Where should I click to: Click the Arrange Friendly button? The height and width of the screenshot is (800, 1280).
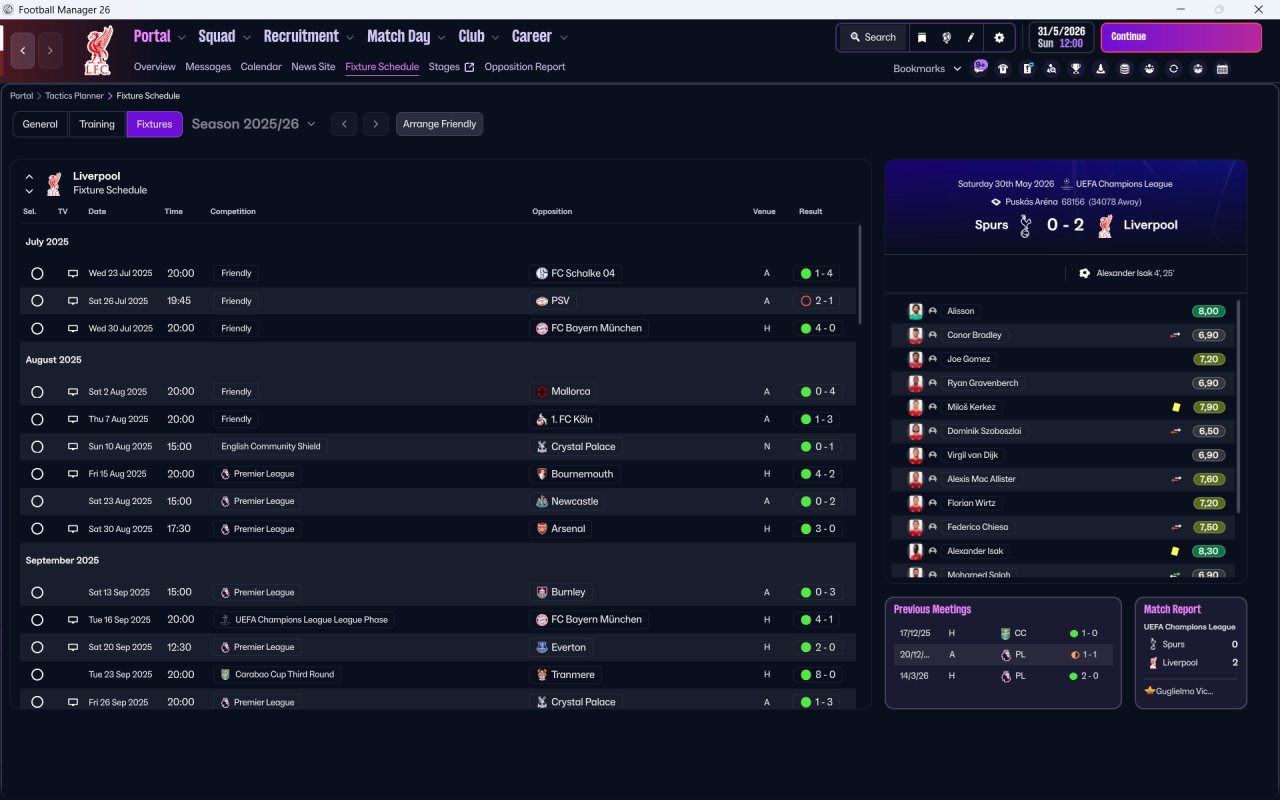pos(440,124)
